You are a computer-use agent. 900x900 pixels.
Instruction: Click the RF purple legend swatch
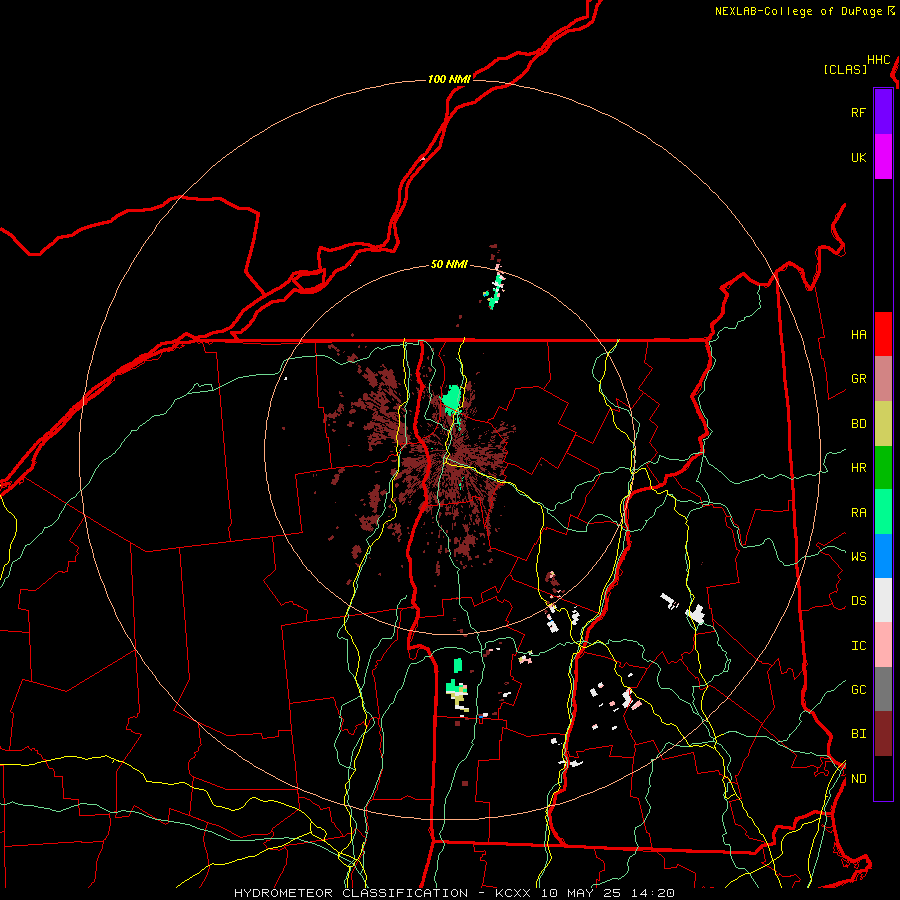click(883, 112)
